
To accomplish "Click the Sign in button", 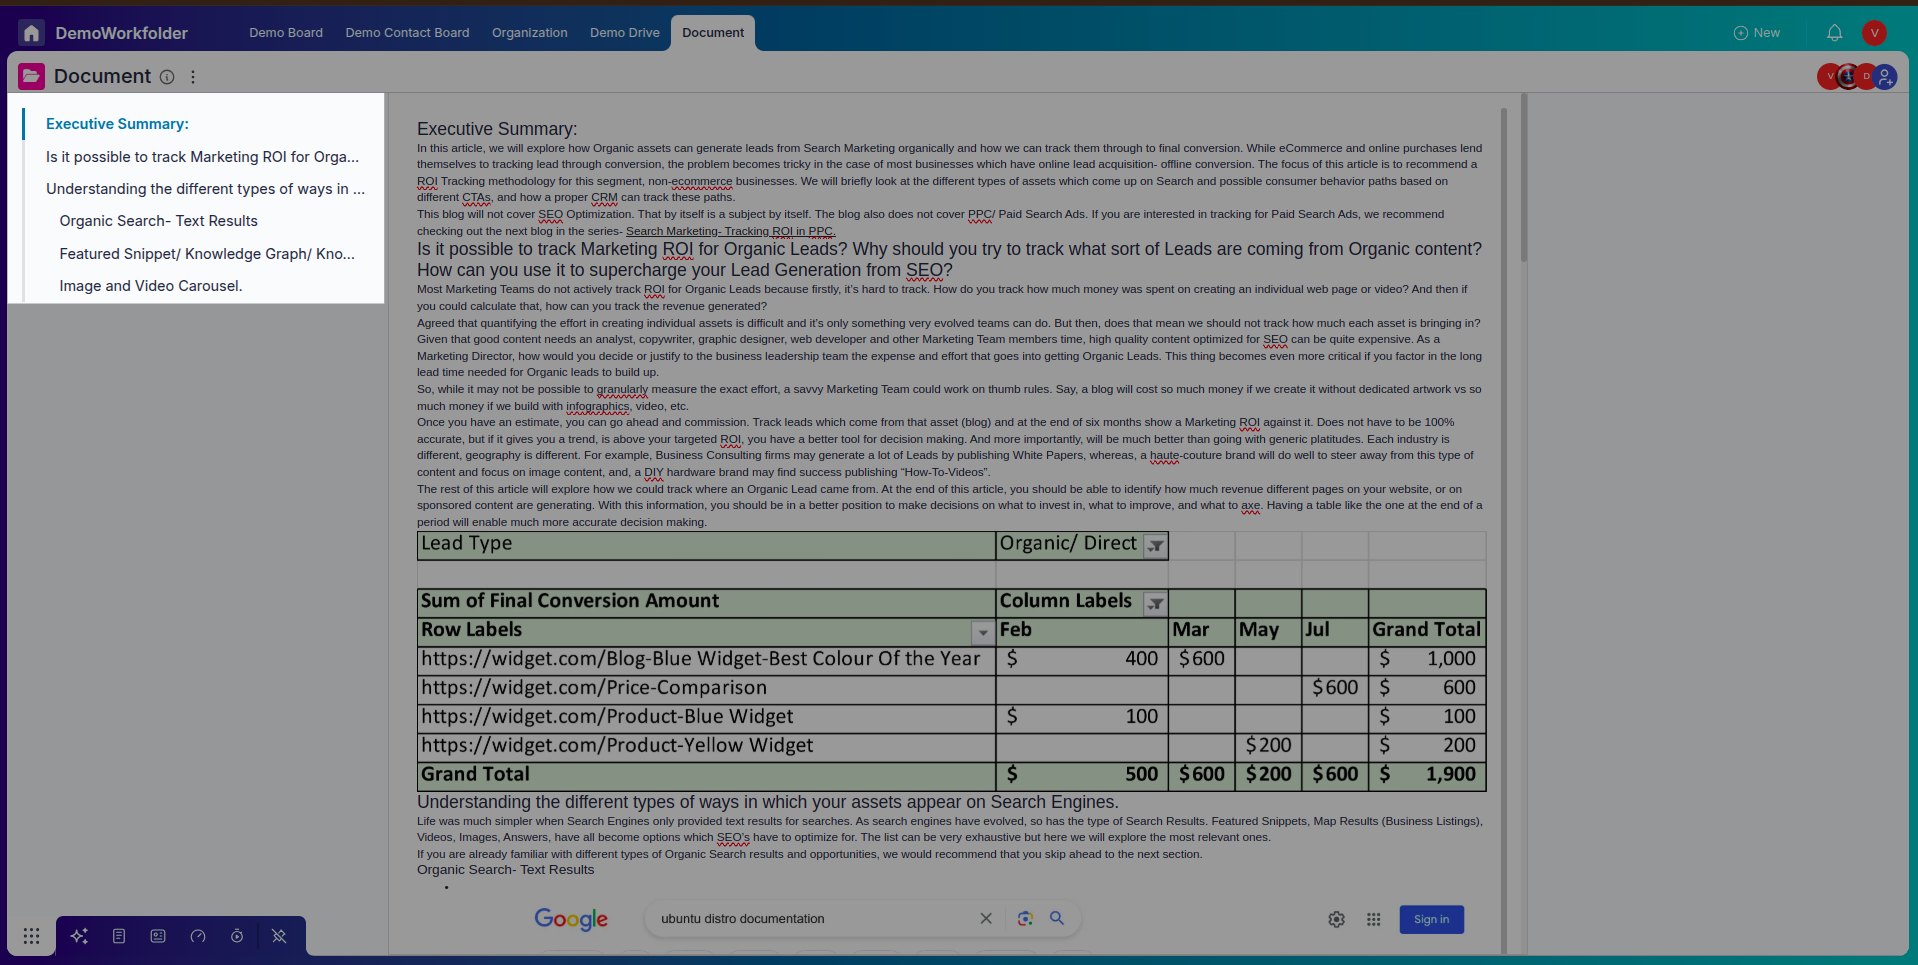I will pos(1431,919).
